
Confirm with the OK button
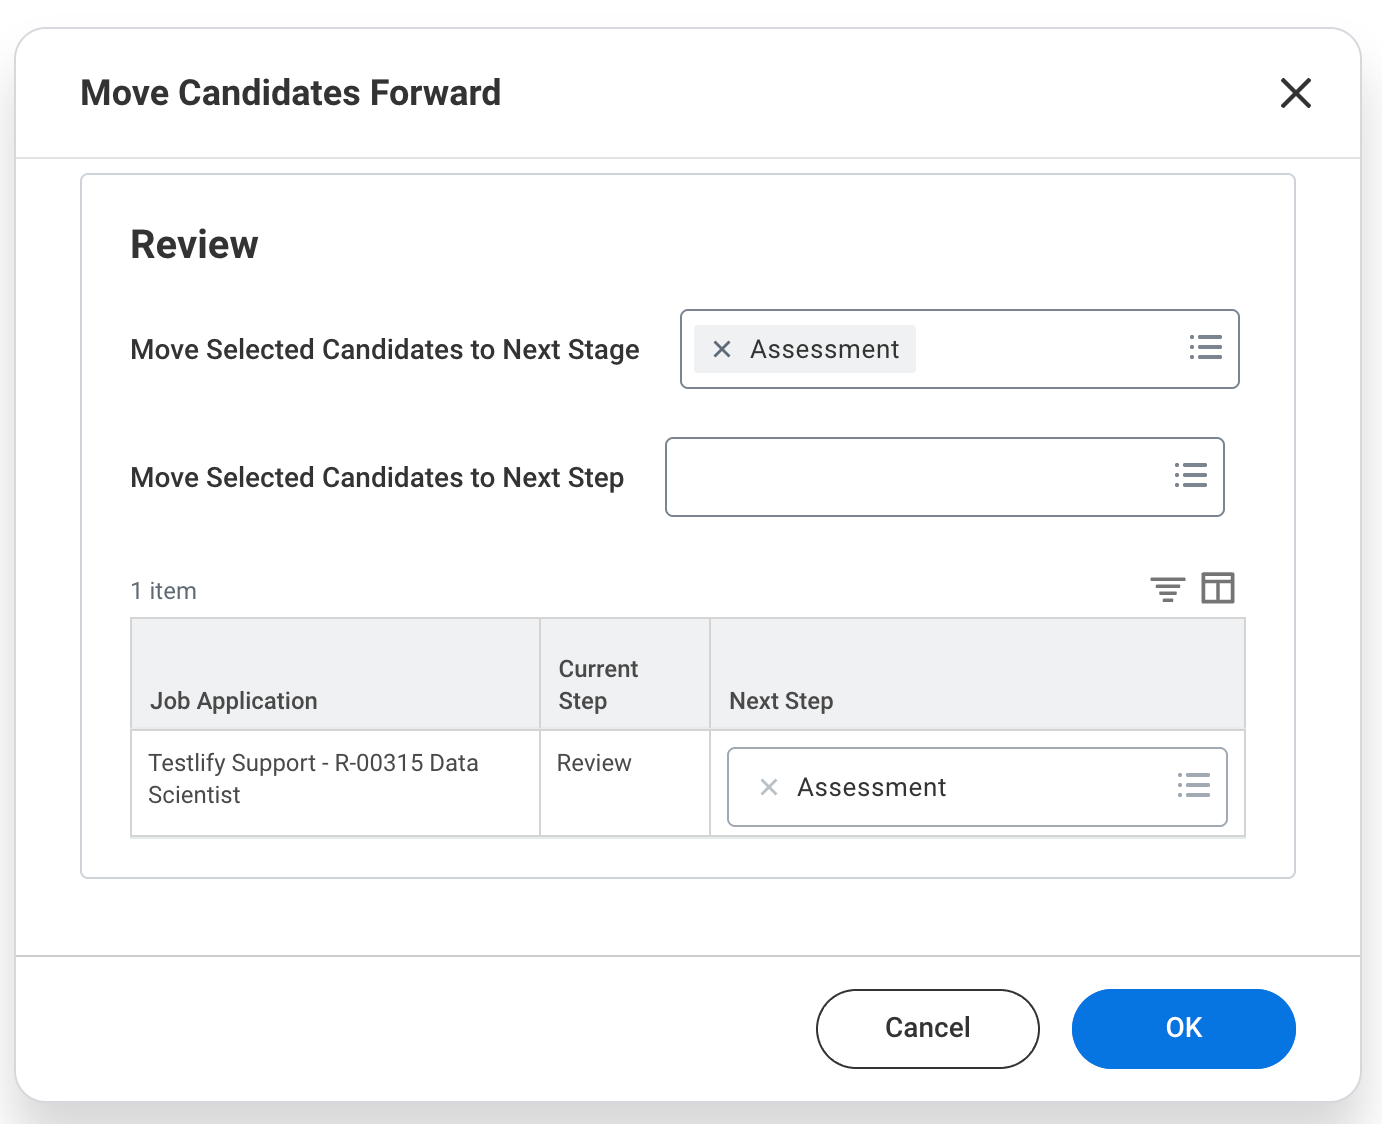click(1183, 1028)
